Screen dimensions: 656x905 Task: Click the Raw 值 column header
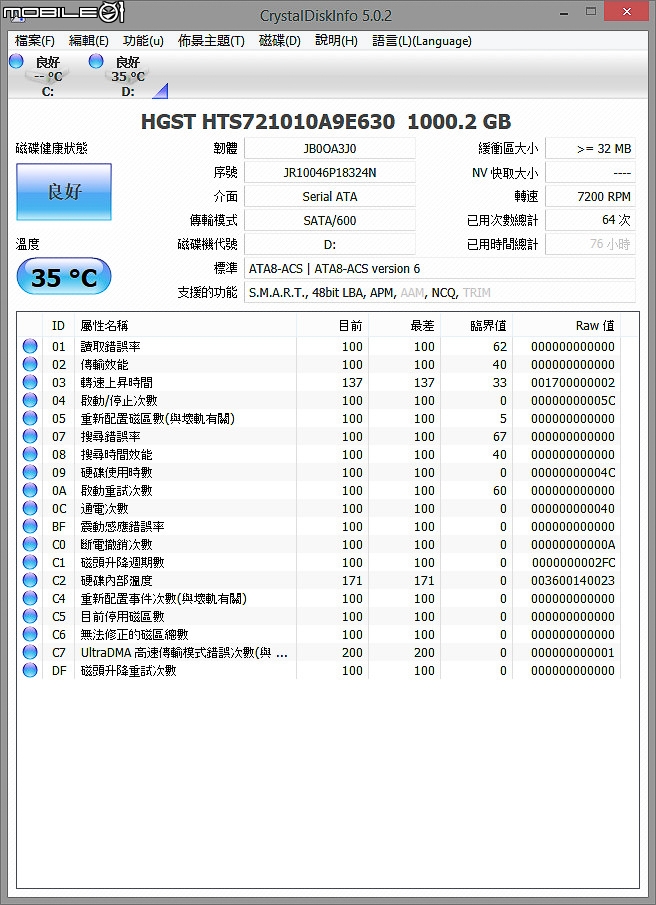[567, 326]
